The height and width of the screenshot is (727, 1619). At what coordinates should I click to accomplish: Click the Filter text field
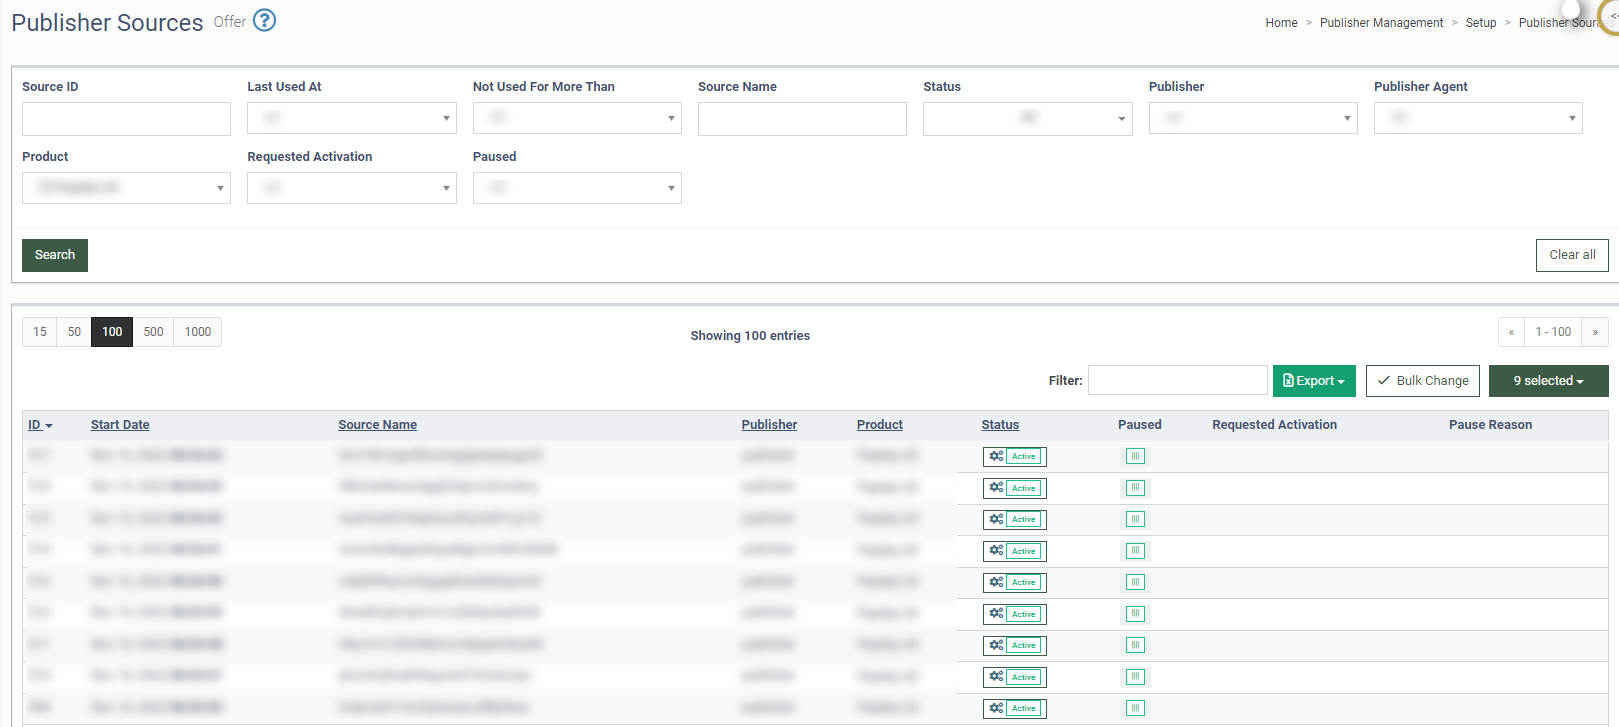(x=1178, y=381)
